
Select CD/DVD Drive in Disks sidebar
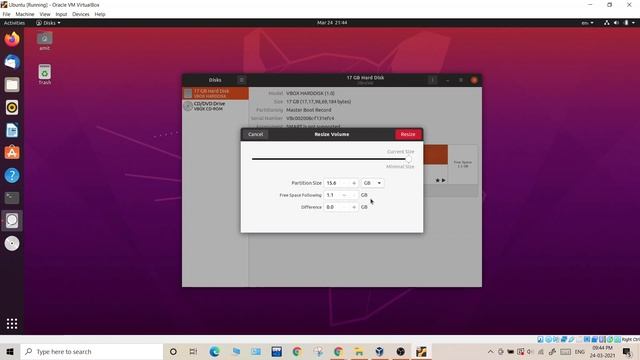tap(215, 106)
